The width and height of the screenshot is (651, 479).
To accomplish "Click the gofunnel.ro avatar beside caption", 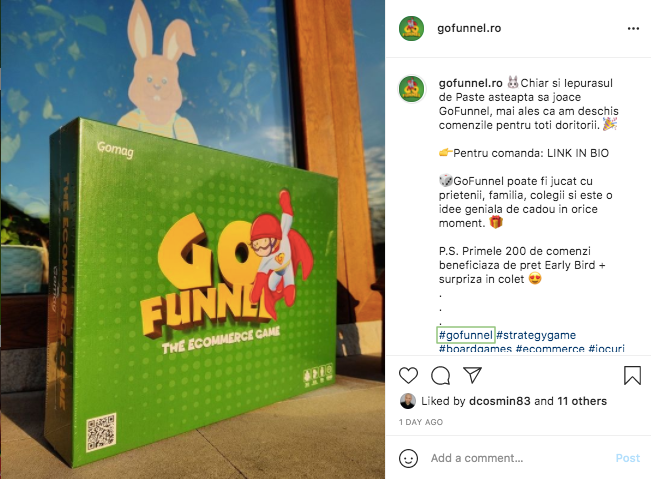I will point(411,89).
